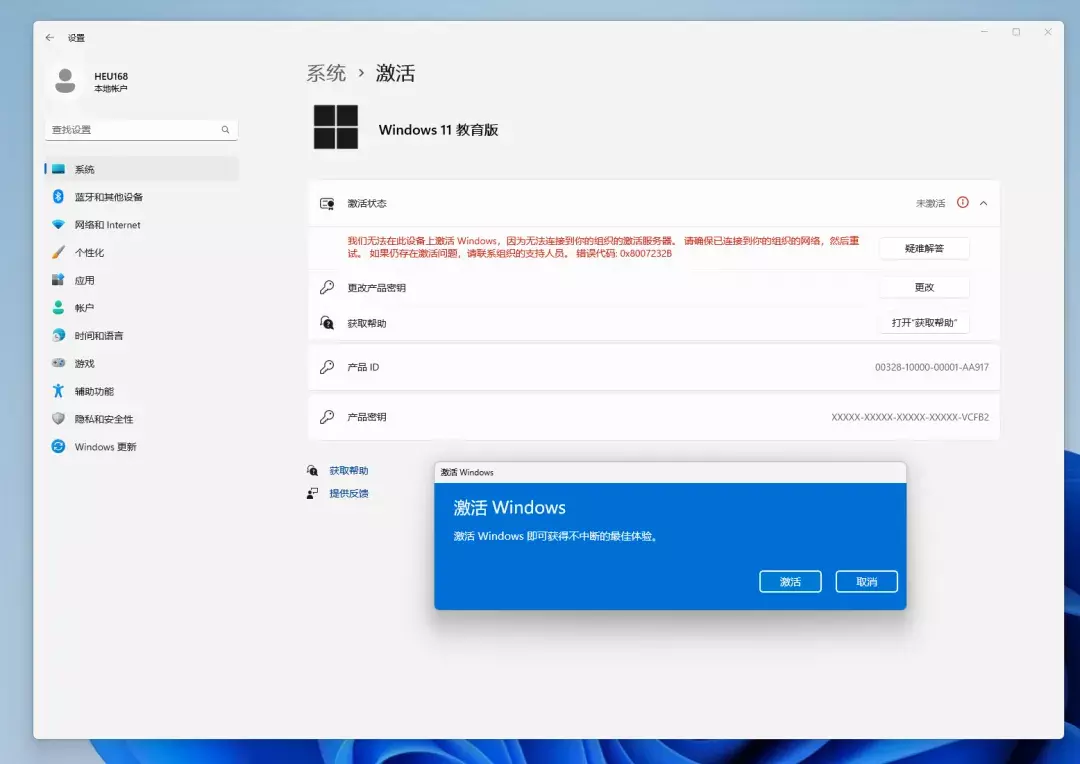Collapse the activation status (激活状态) section
The height and width of the screenshot is (764, 1080).
(983, 203)
